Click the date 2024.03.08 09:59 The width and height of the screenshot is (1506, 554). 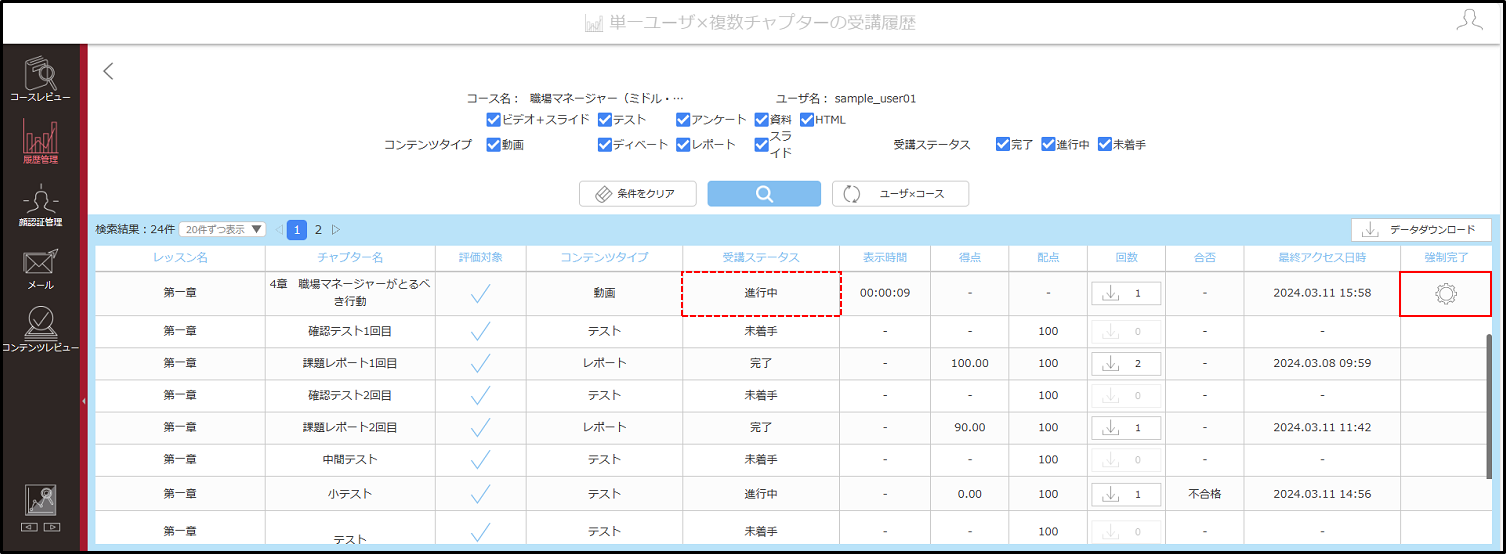[1322, 363]
